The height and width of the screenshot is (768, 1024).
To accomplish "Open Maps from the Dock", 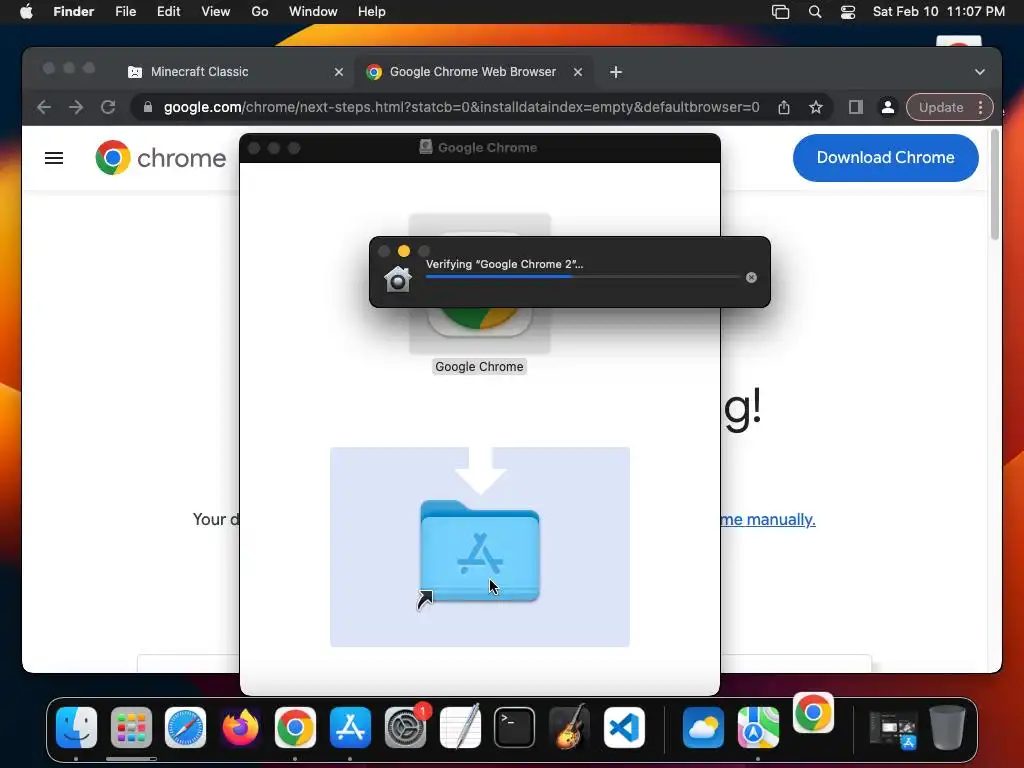I will click(758, 727).
